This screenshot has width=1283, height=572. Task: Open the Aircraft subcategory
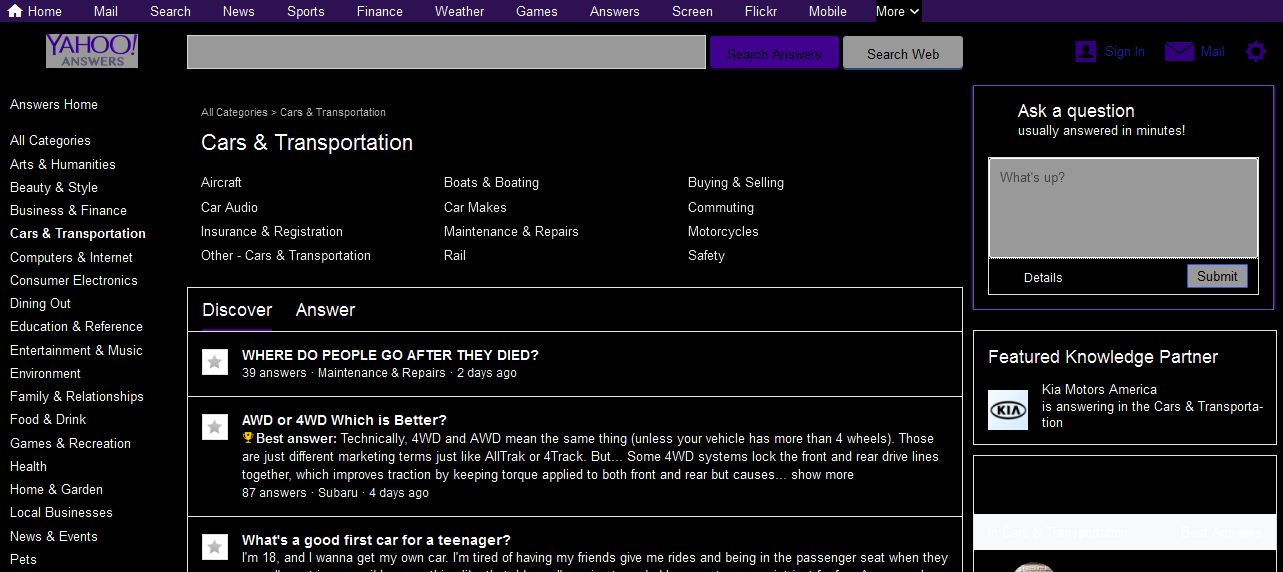221,182
